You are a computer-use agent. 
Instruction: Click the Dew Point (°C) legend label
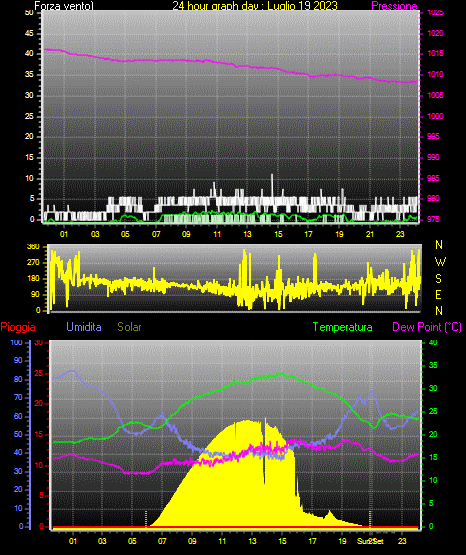[x=427, y=327]
